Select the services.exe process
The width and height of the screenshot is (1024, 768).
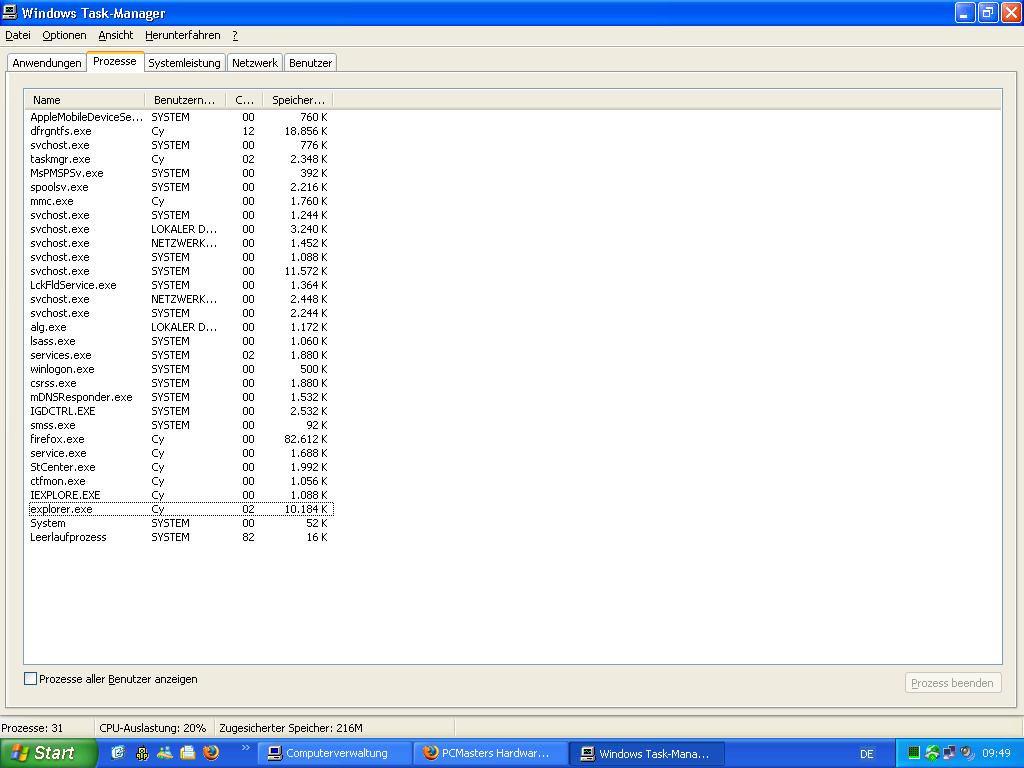[x=180, y=355]
